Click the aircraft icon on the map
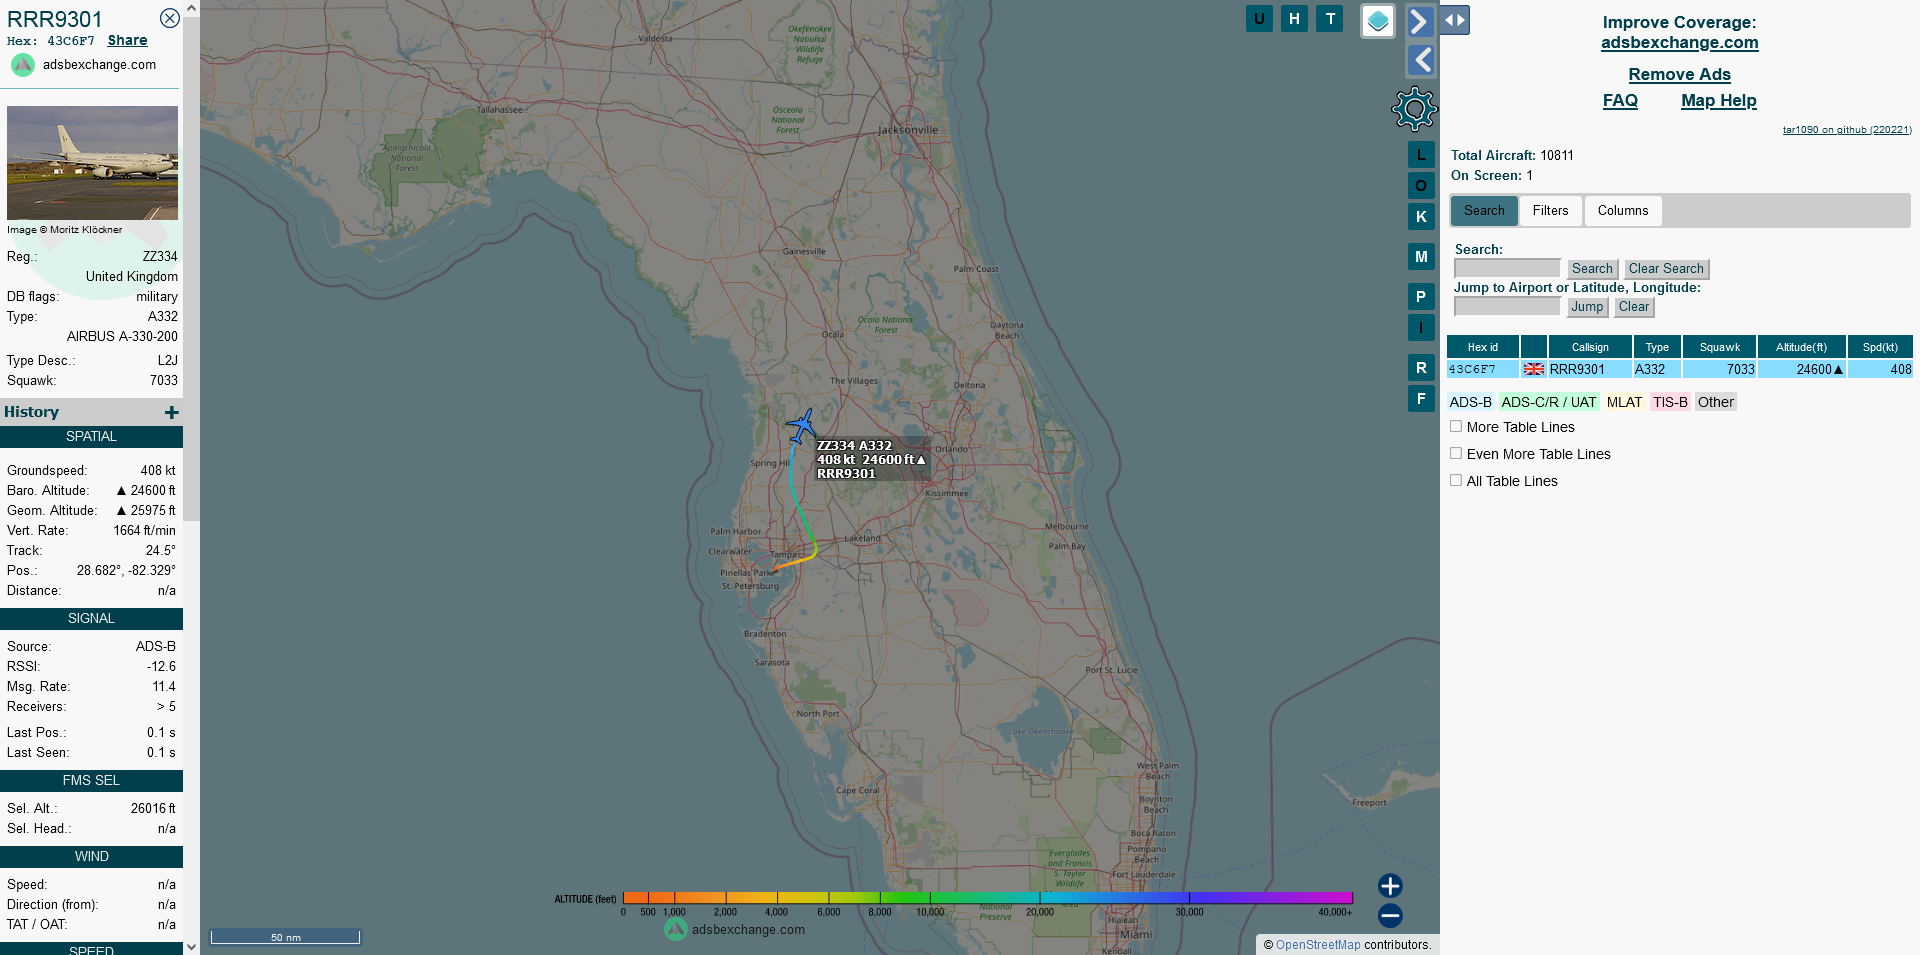1920x955 pixels. click(801, 426)
